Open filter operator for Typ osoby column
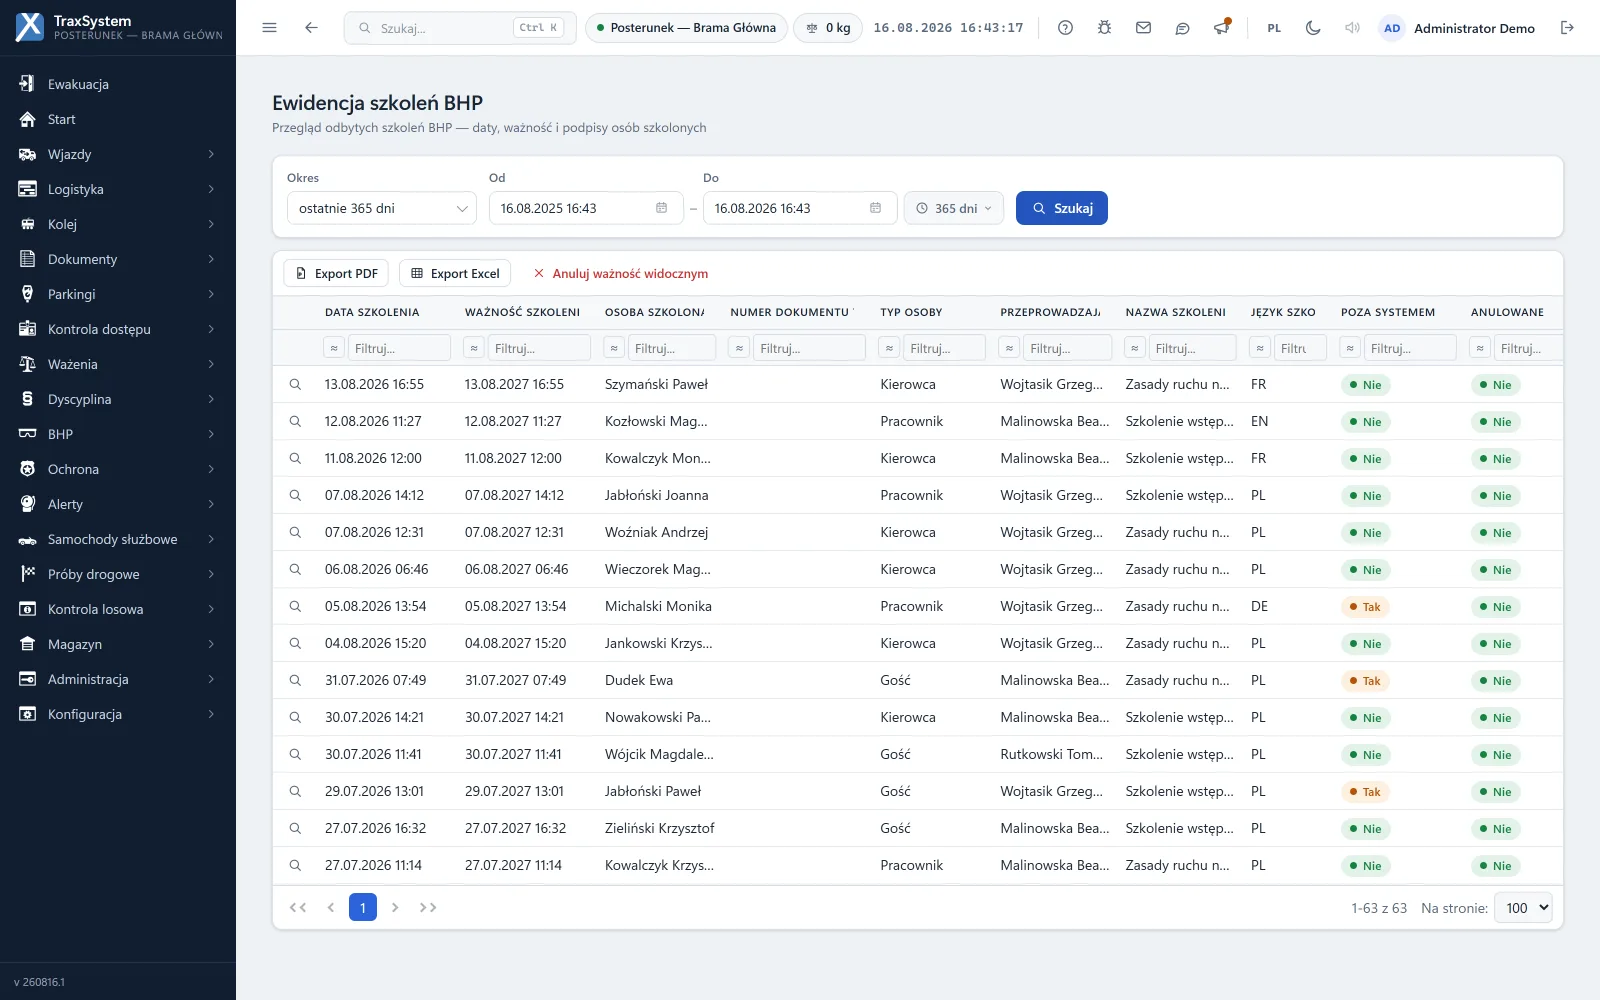 click(889, 348)
